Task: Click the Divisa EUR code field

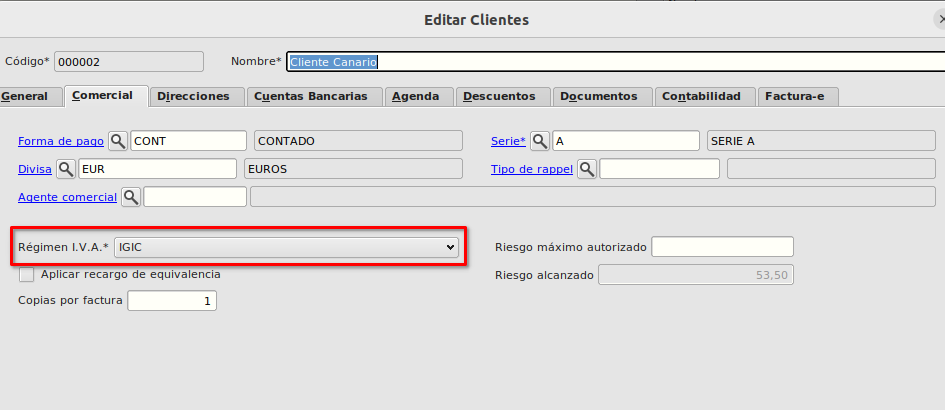Action: click(157, 169)
